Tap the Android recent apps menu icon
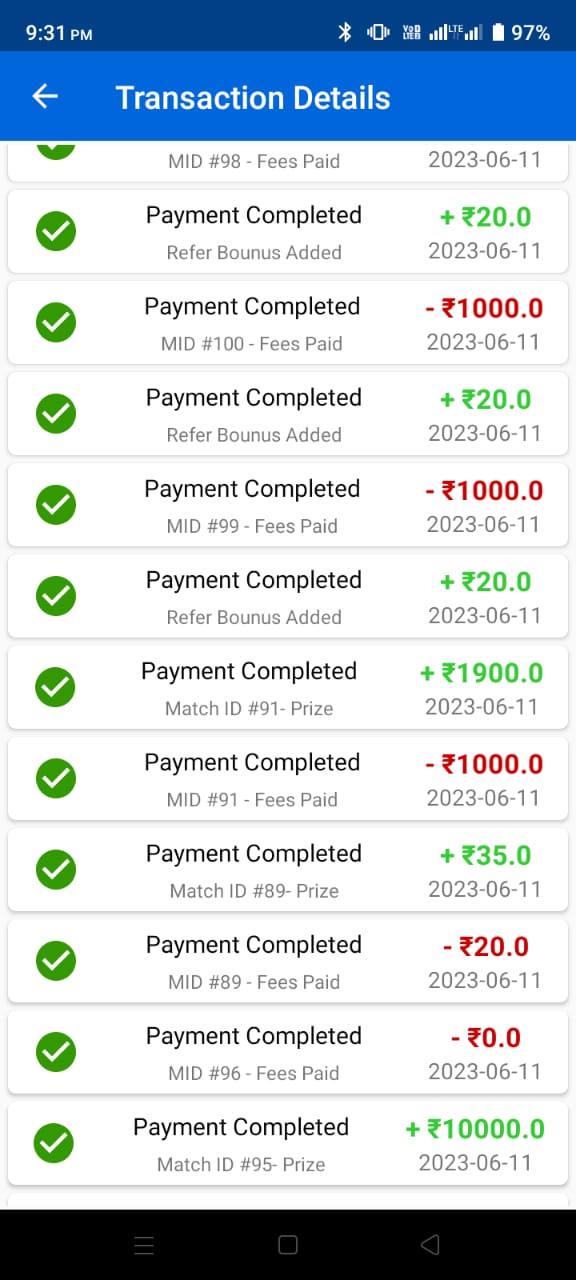The image size is (576, 1280). 144,1245
